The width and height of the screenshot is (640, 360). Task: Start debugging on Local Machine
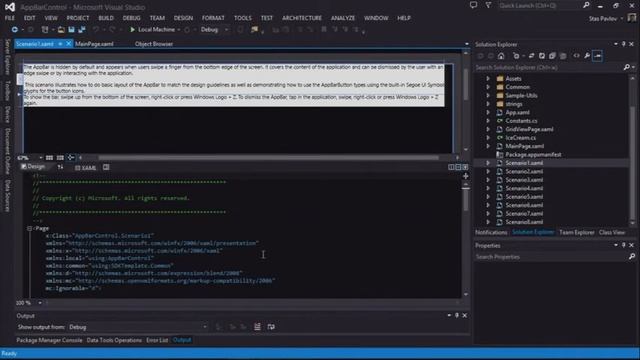point(152,29)
